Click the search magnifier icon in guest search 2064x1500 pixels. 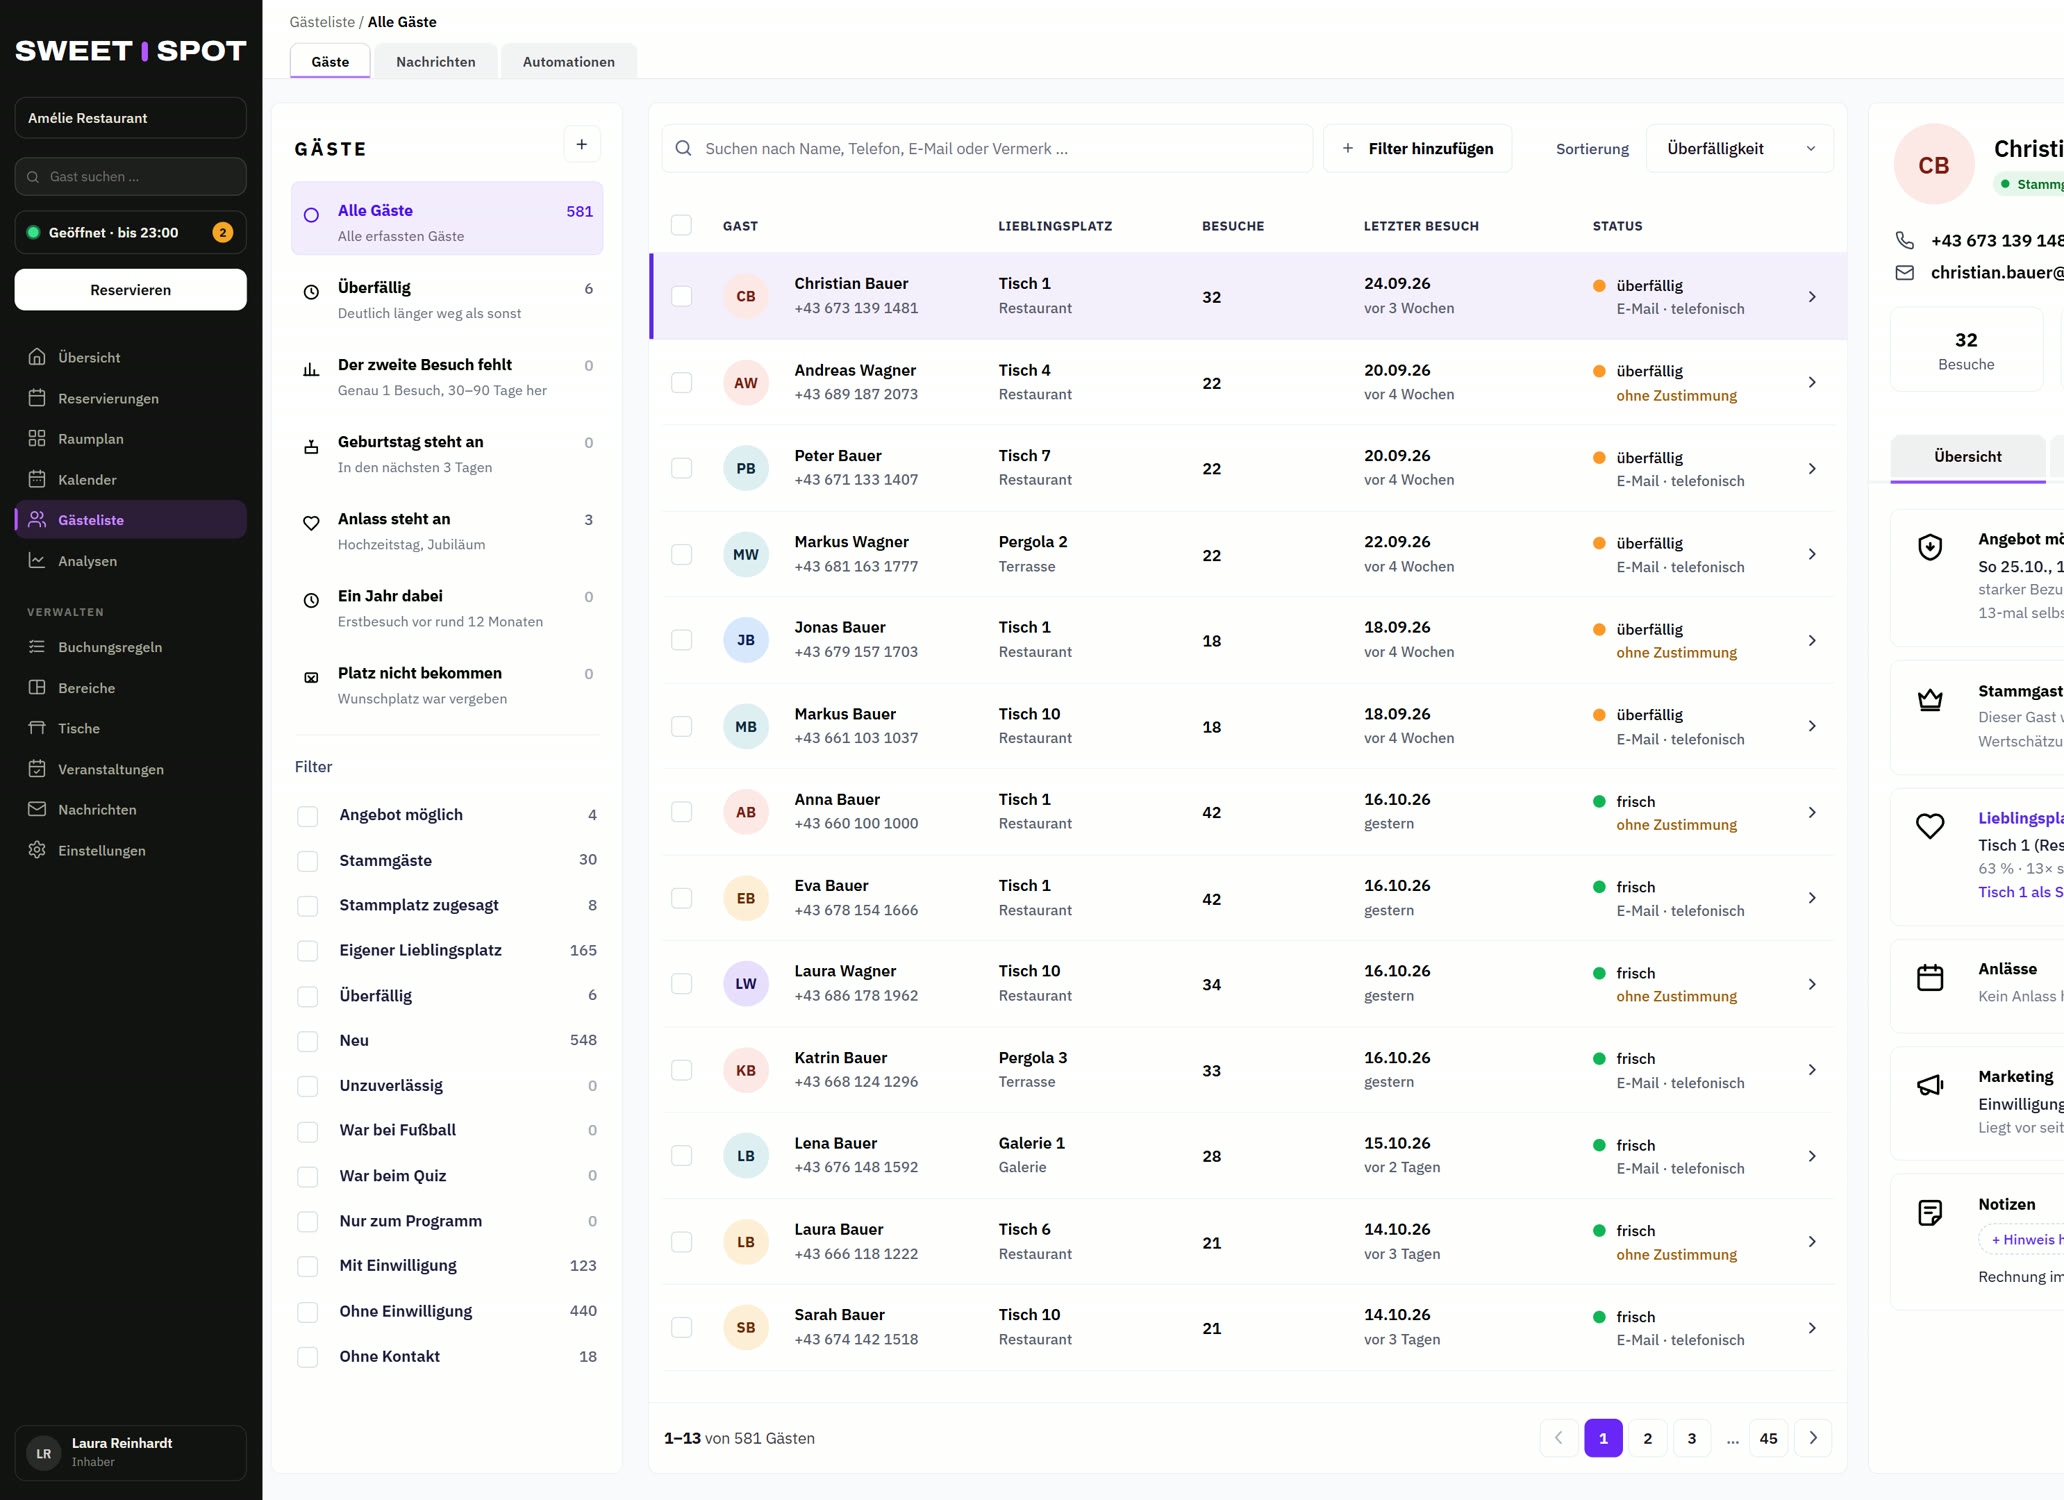684,148
